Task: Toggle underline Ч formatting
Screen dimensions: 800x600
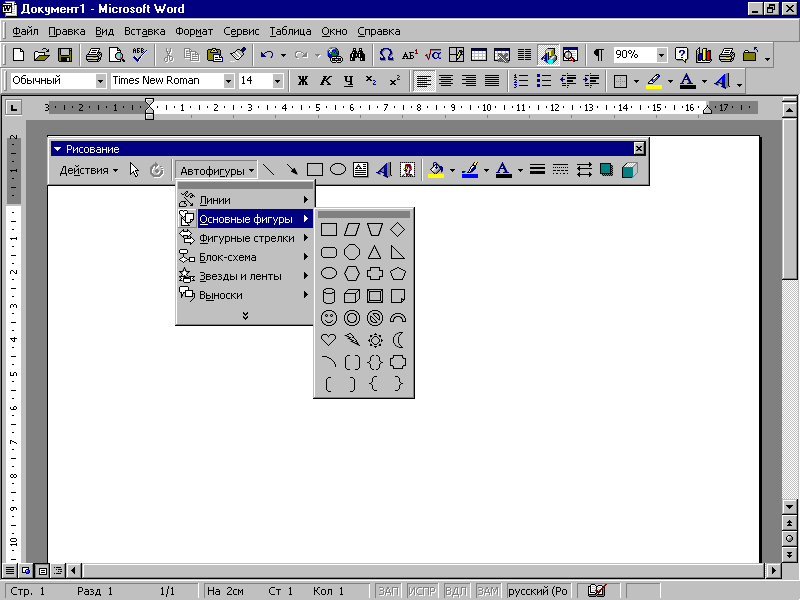Action: coord(348,81)
